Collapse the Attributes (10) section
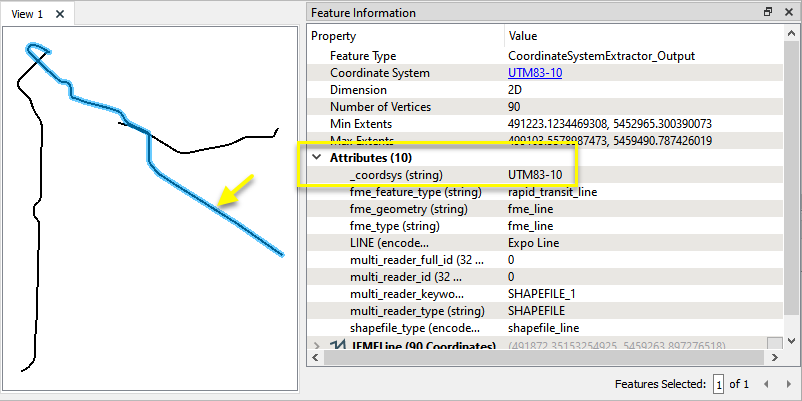This screenshot has width=802, height=401. pyautogui.click(x=317, y=158)
